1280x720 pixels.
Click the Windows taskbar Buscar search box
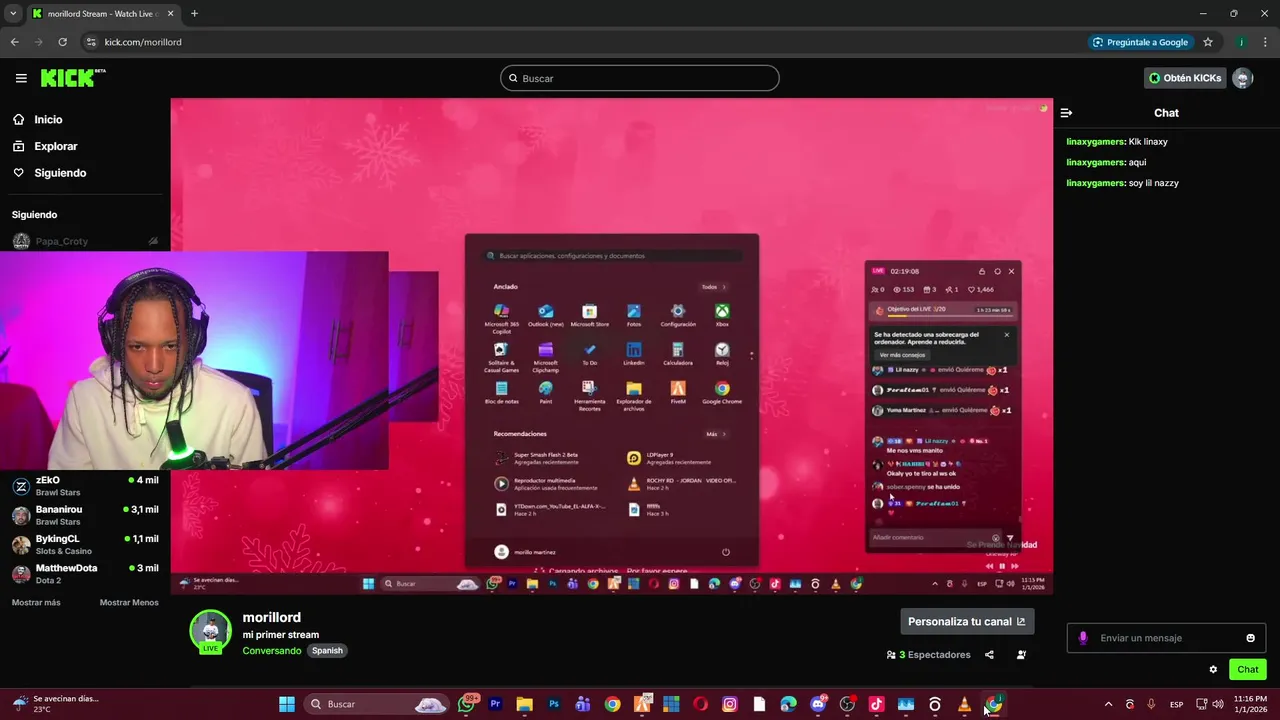tap(375, 704)
